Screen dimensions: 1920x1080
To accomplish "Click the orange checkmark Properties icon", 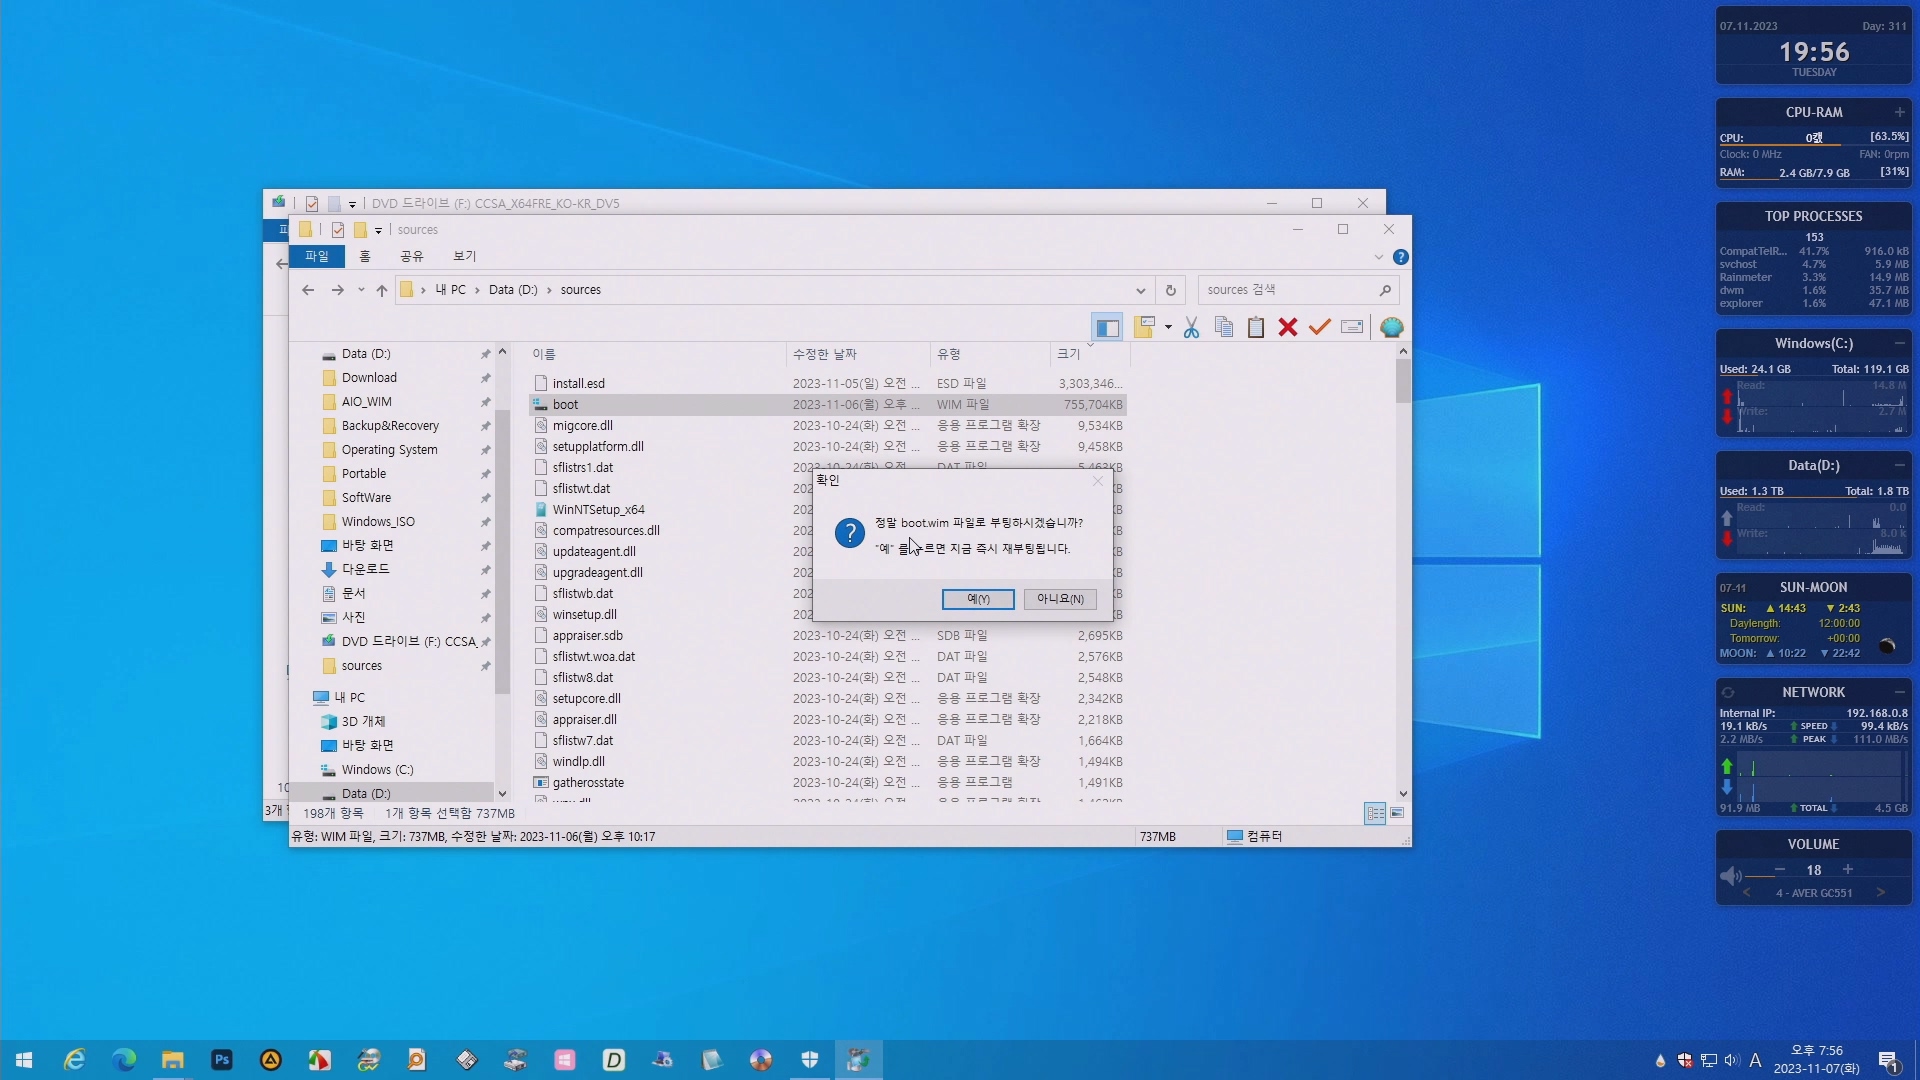I will coord(1320,328).
